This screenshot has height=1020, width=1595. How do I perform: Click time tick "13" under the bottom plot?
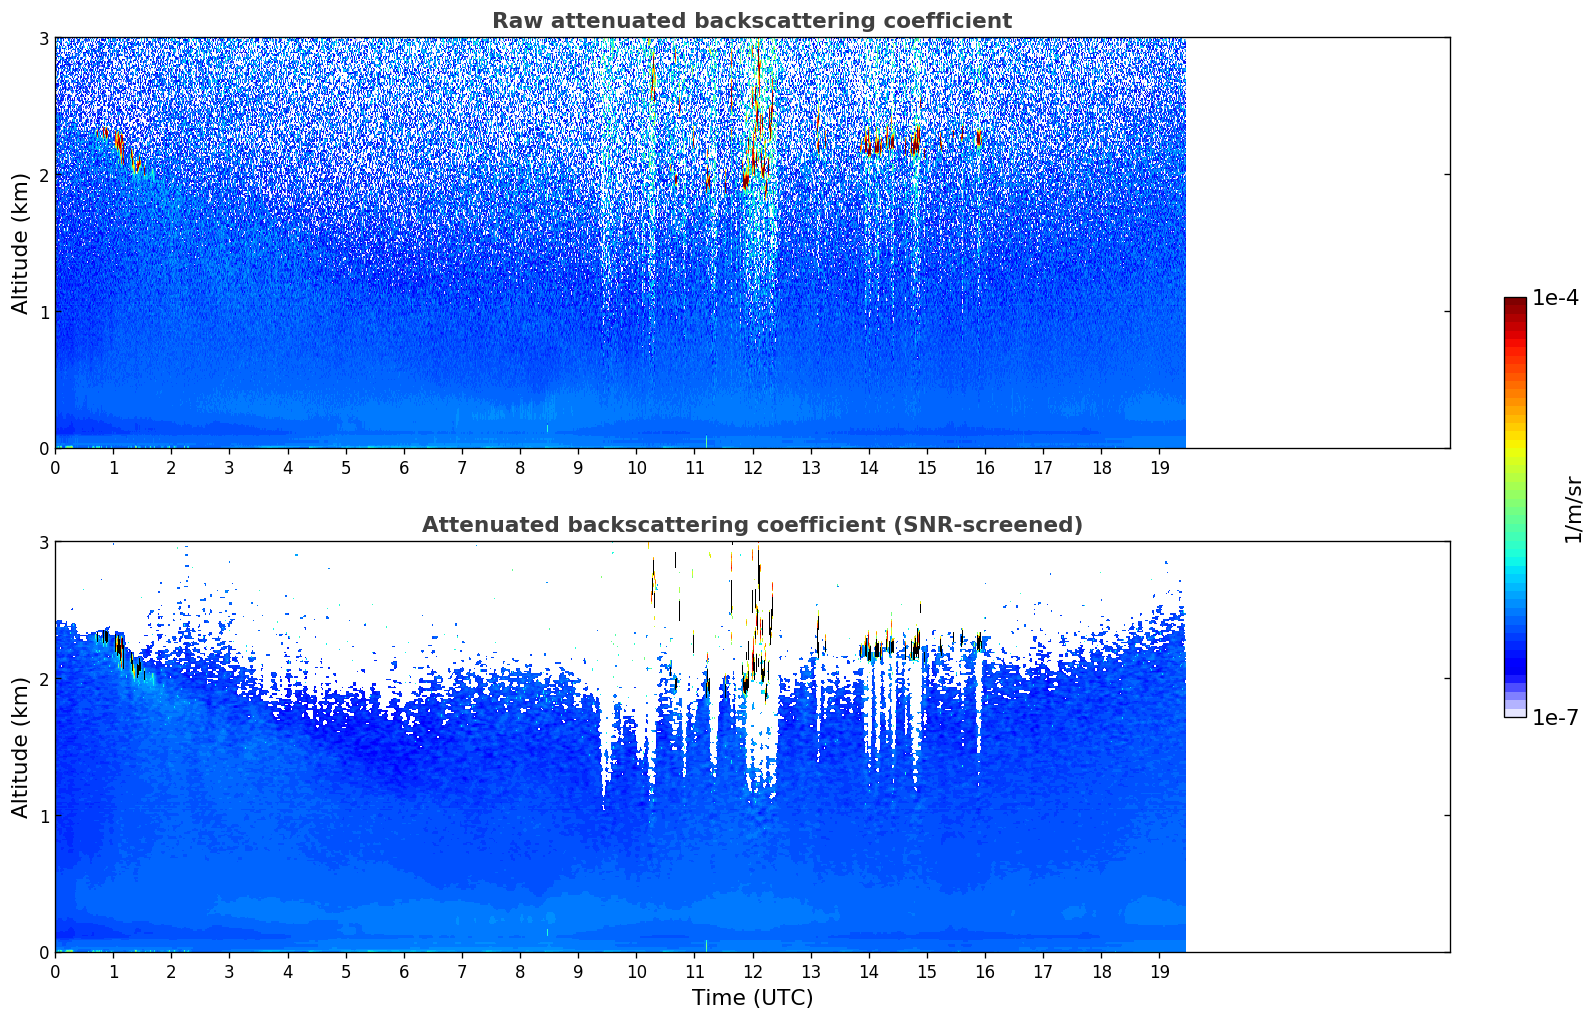coord(811,971)
